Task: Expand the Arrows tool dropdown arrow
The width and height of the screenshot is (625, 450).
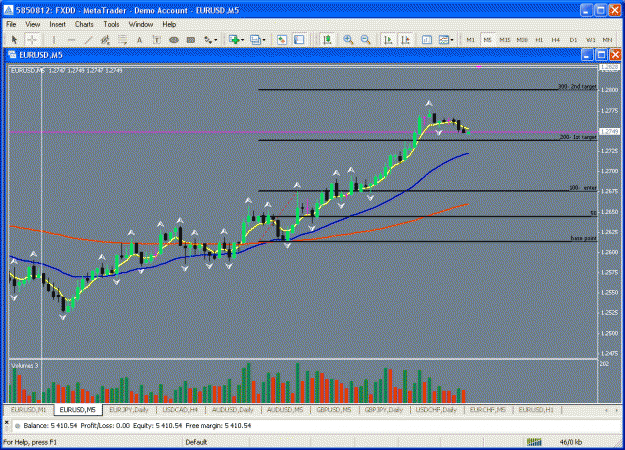Action: [x=216, y=40]
